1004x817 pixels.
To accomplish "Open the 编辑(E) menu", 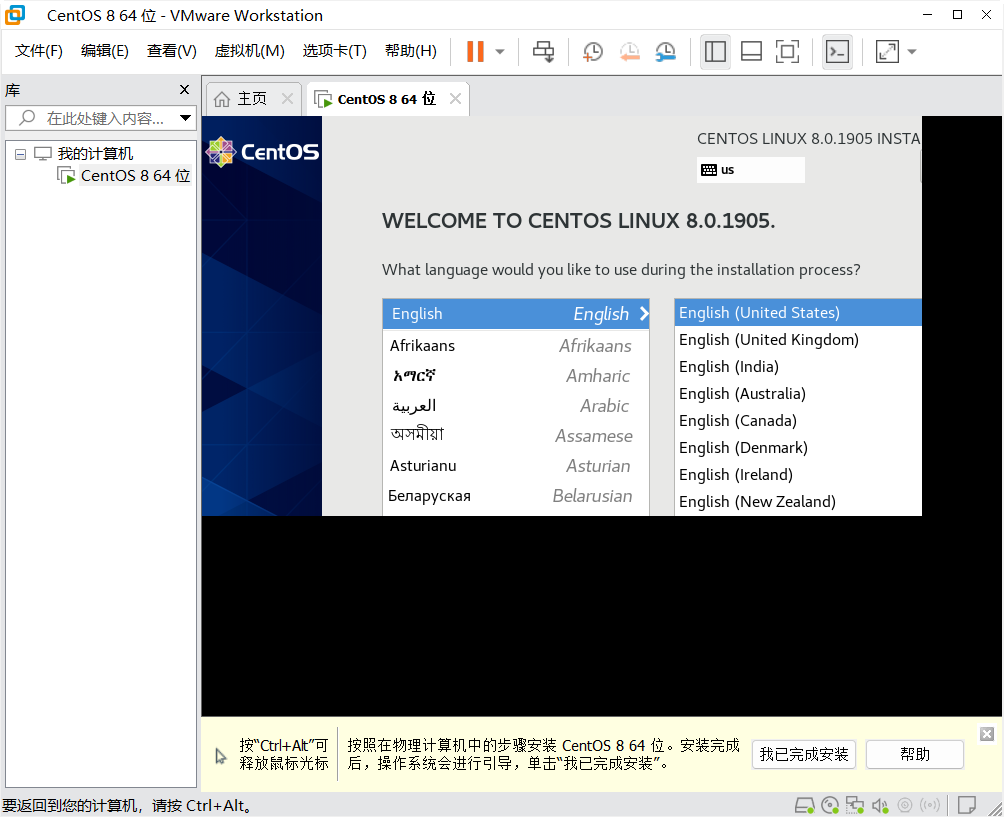I will [104, 51].
